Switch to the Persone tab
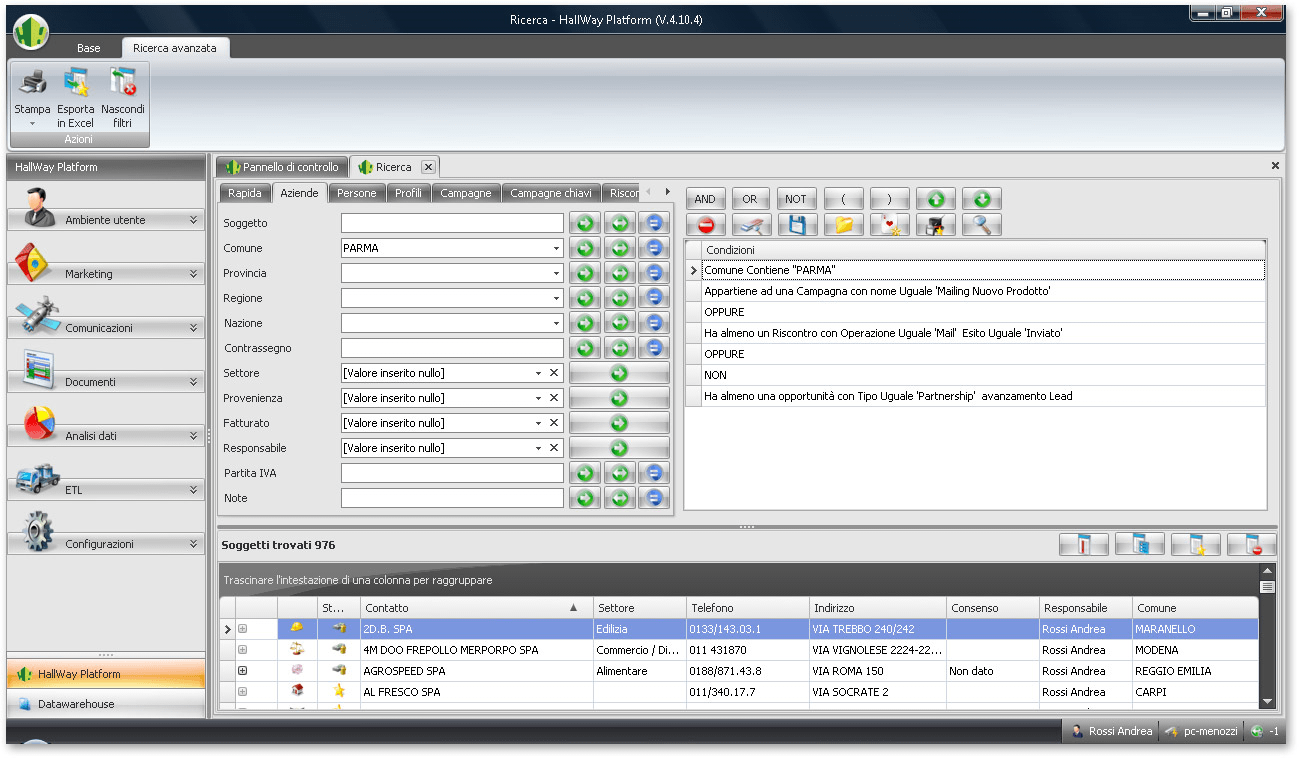Screen dimensions: 1299x758 (x=356, y=193)
